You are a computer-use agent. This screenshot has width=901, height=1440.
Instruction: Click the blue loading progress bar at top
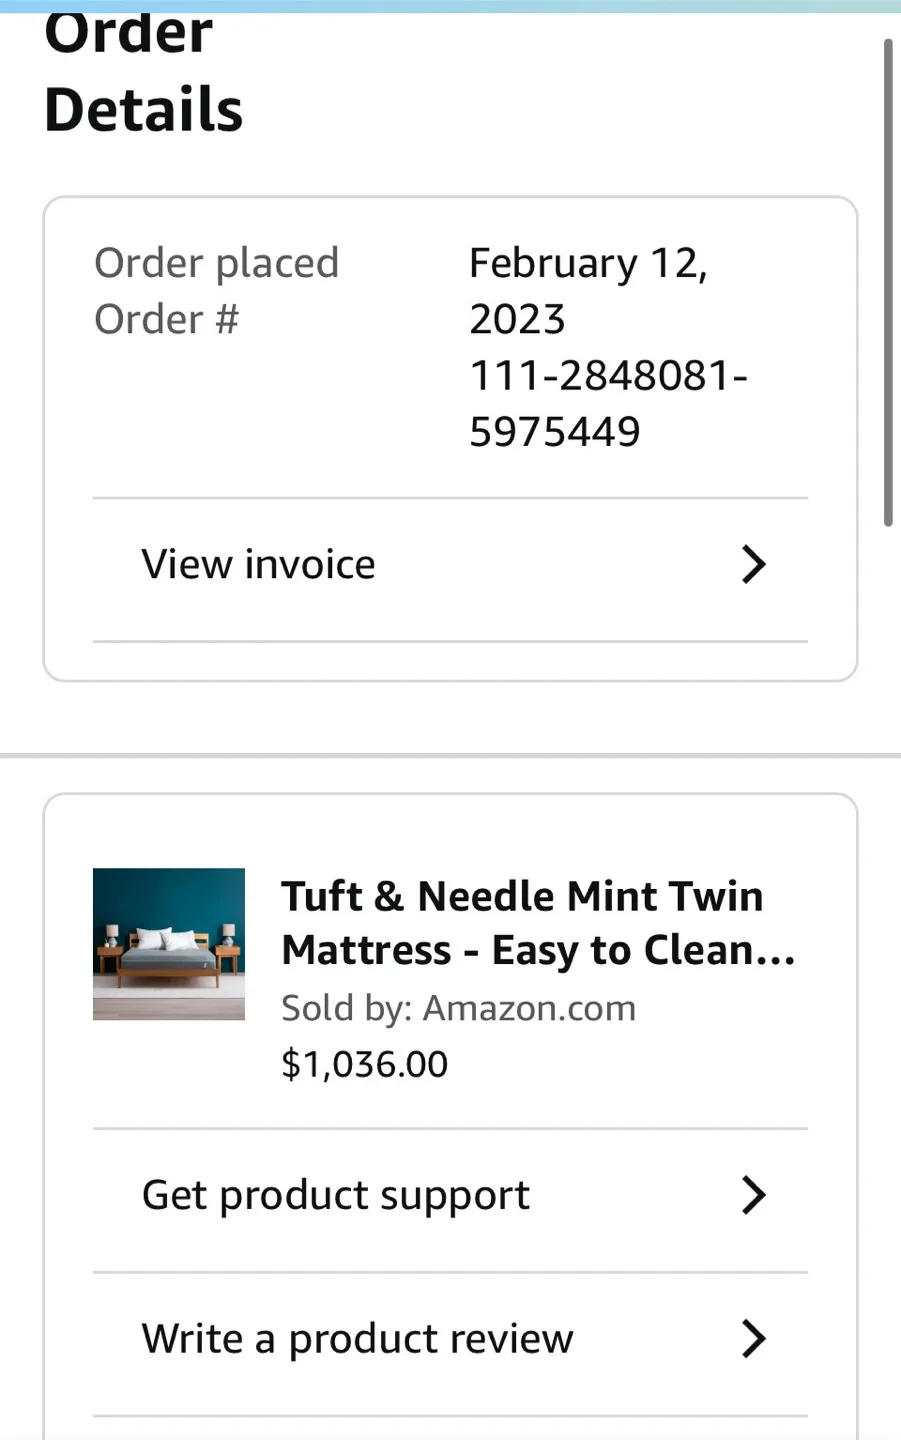point(450,6)
